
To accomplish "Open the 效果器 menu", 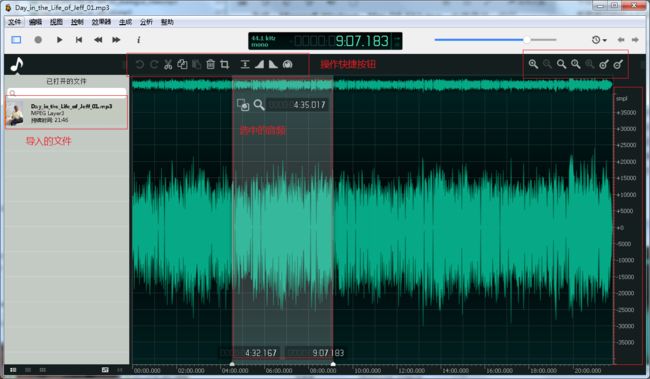I will pos(101,22).
